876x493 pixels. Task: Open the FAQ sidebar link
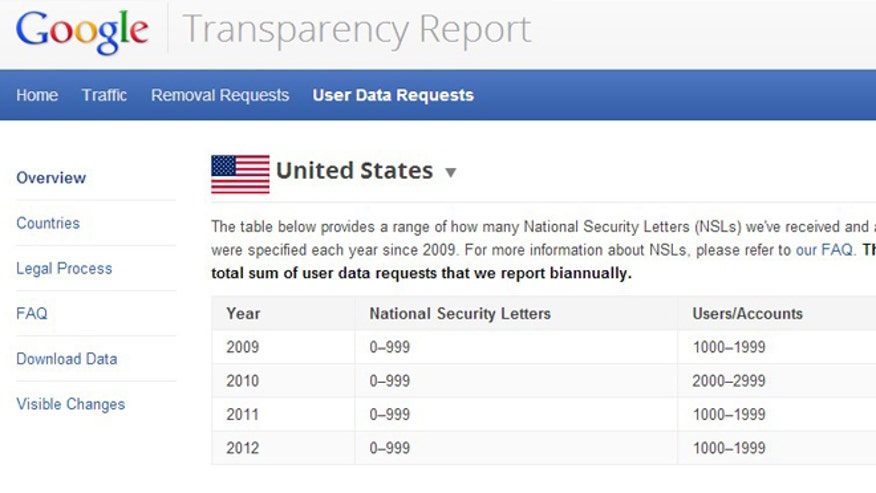pyautogui.click(x=32, y=314)
